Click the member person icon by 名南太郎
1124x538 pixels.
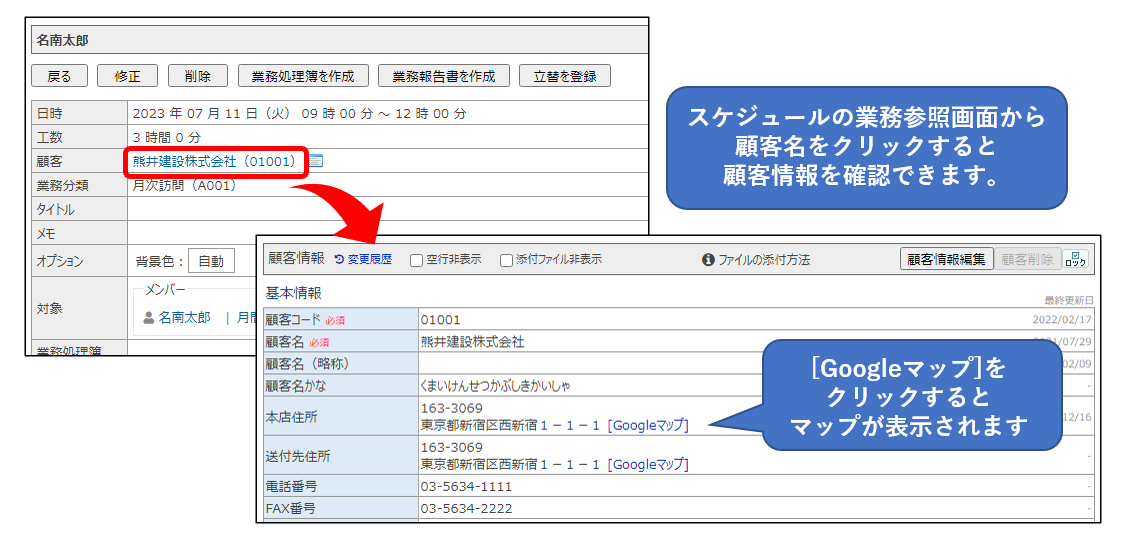[x=148, y=318]
